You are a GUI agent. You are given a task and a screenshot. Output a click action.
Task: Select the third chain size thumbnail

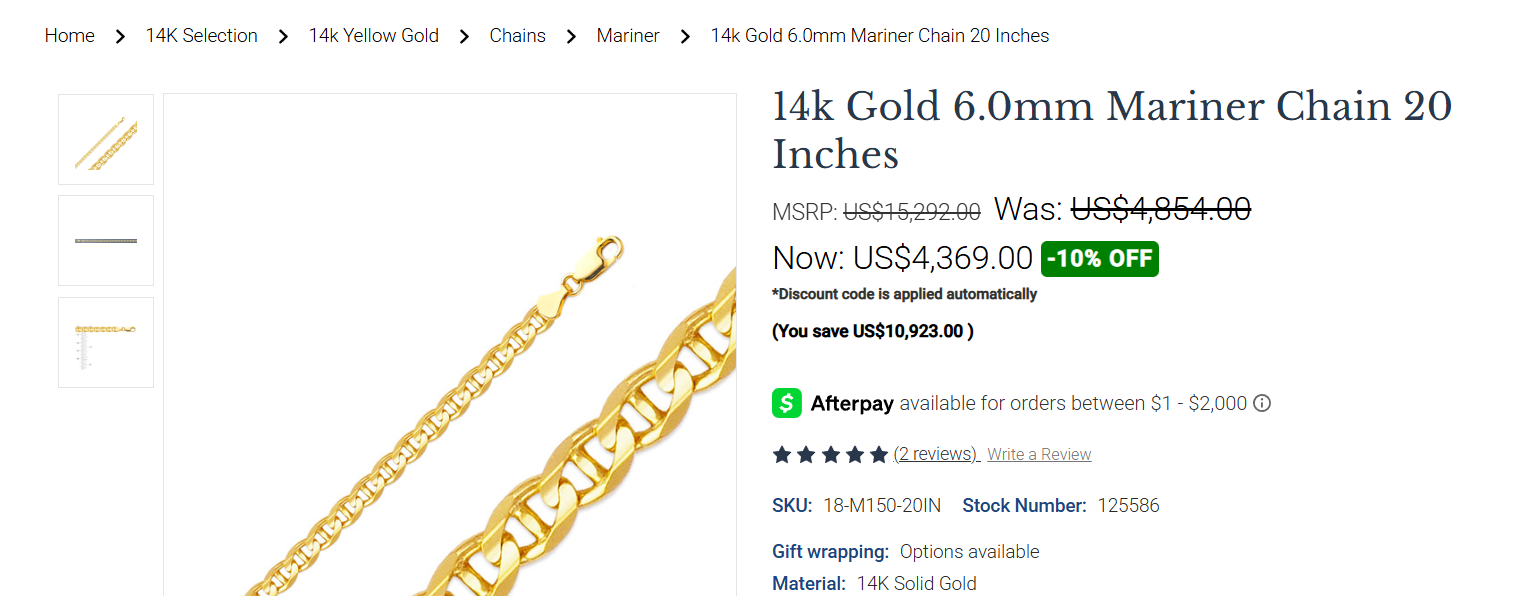106,342
